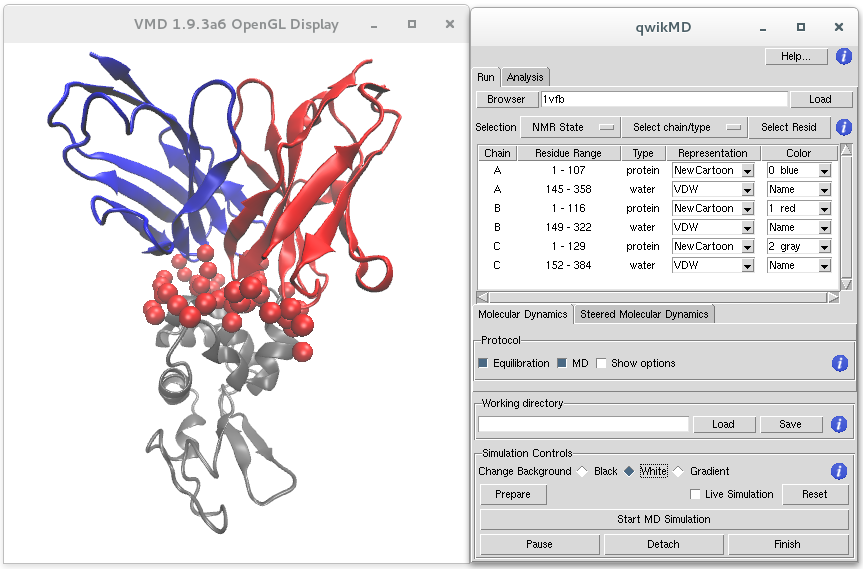Open the Protocol section info icon
This screenshot has width=863, height=569.
tap(840, 363)
